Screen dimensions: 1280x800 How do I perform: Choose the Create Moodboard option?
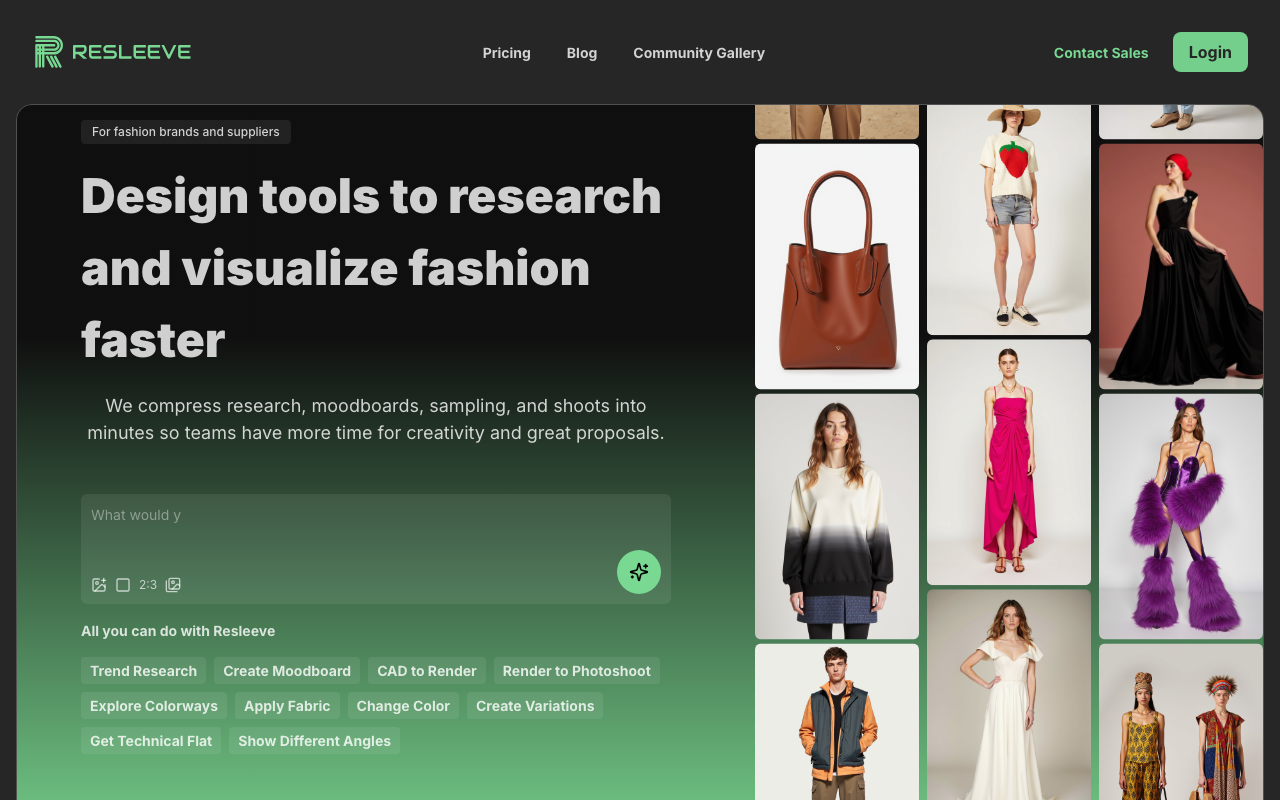point(287,671)
